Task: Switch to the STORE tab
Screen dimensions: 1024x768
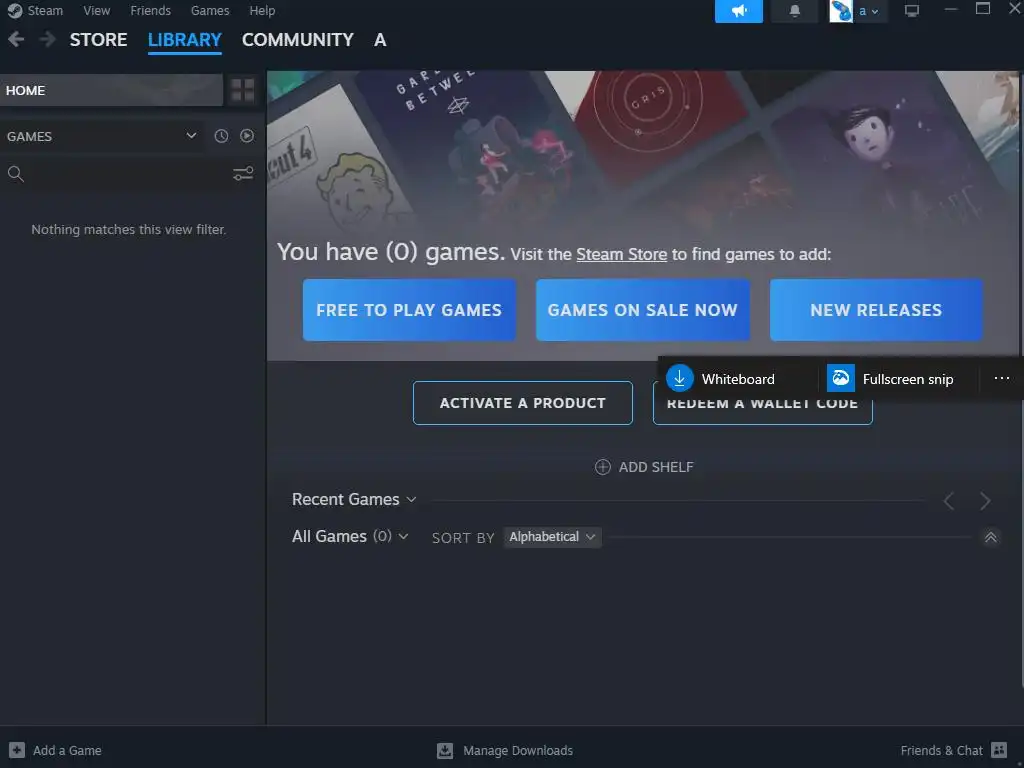Action: (99, 40)
